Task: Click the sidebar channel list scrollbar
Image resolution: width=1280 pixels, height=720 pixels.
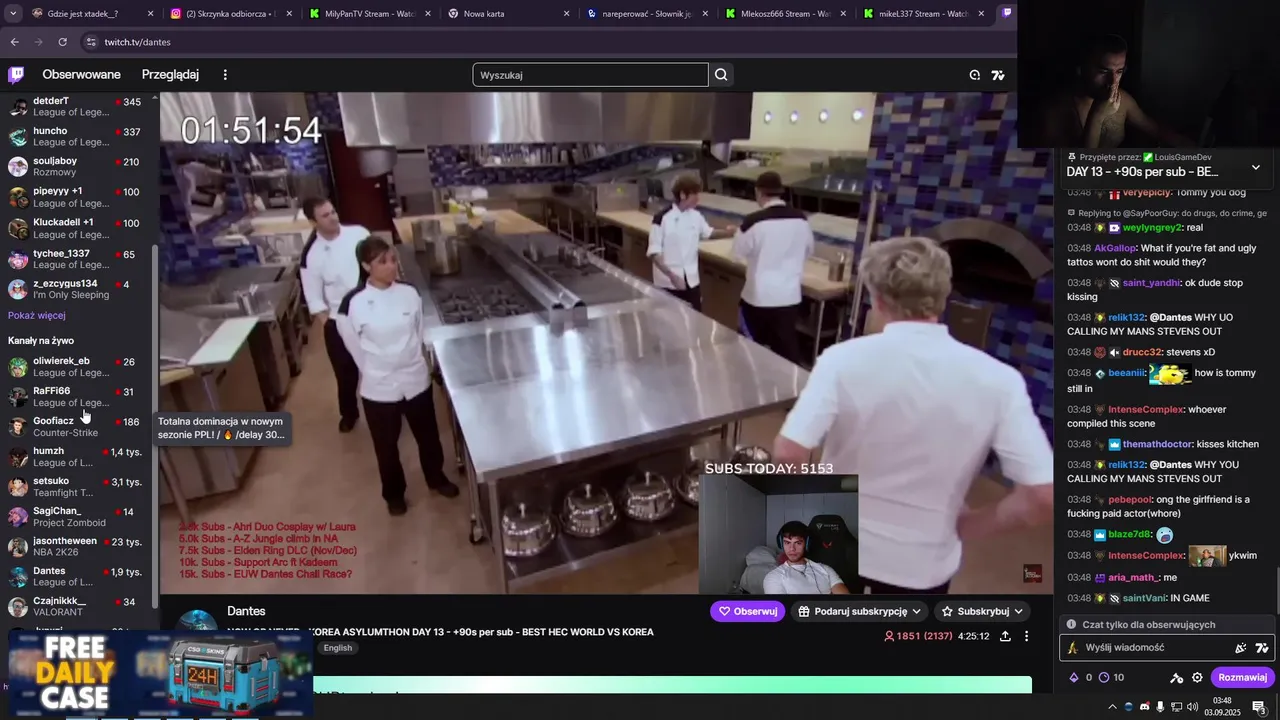Action: (x=154, y=425)
